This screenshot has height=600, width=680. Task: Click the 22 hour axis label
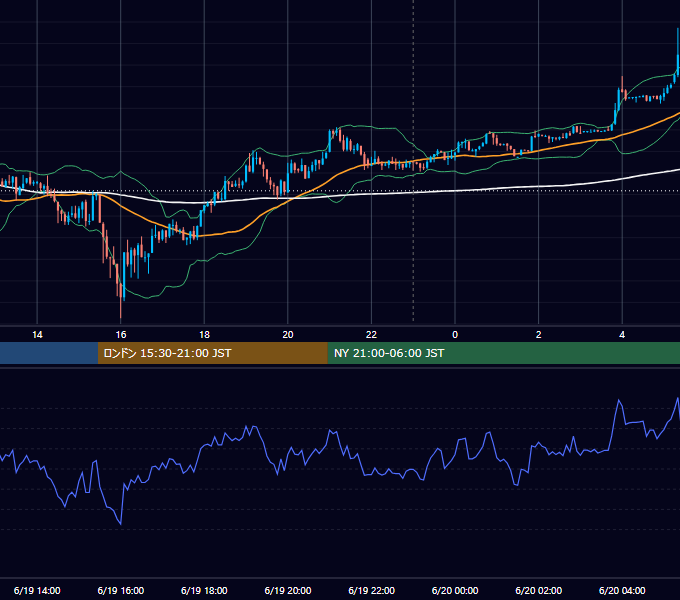tap(371, 335)
